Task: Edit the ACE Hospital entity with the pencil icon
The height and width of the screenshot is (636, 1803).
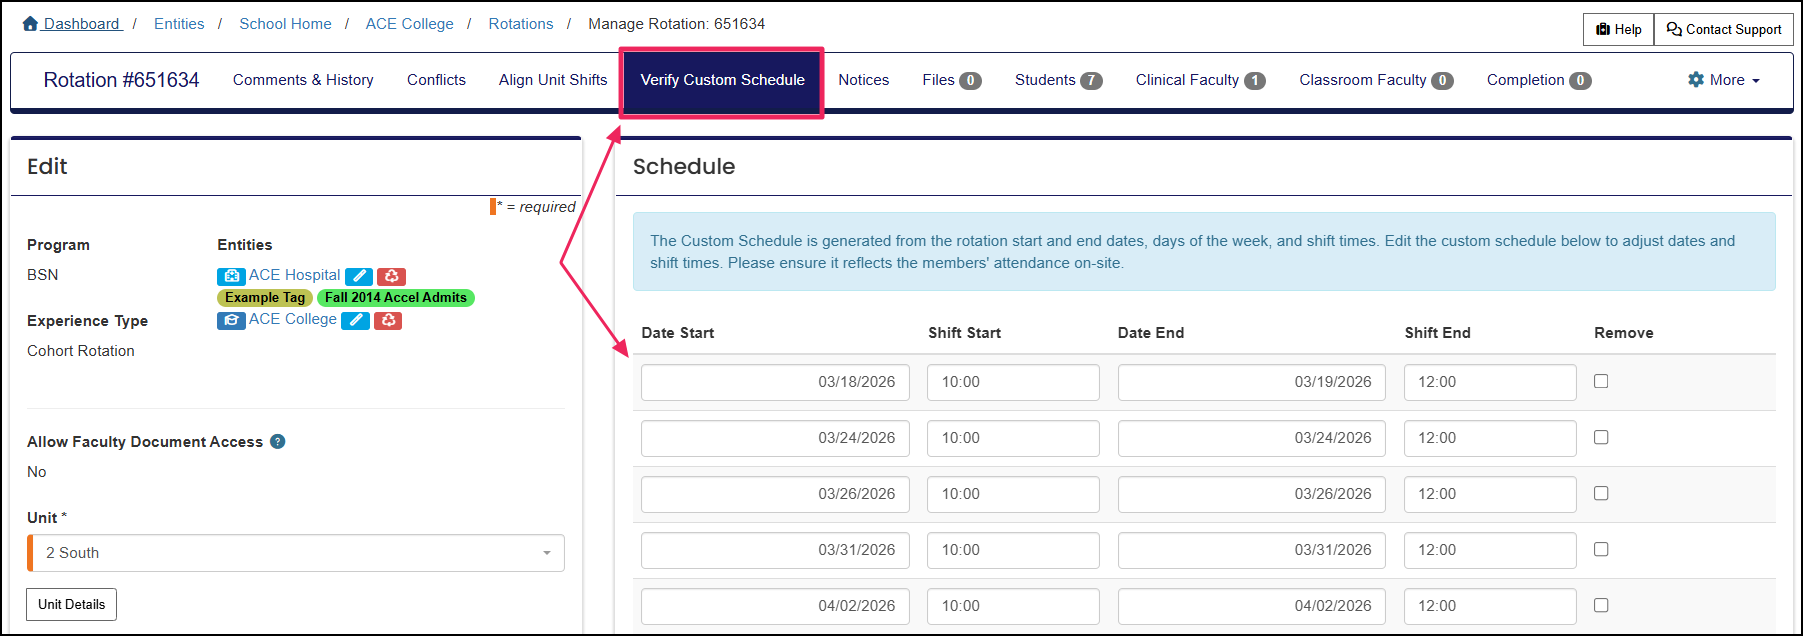Action: (x=359, y=276)
